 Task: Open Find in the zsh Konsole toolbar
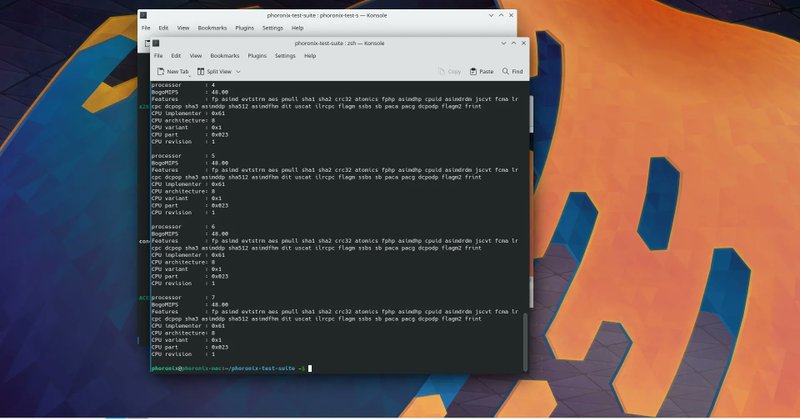513,72
